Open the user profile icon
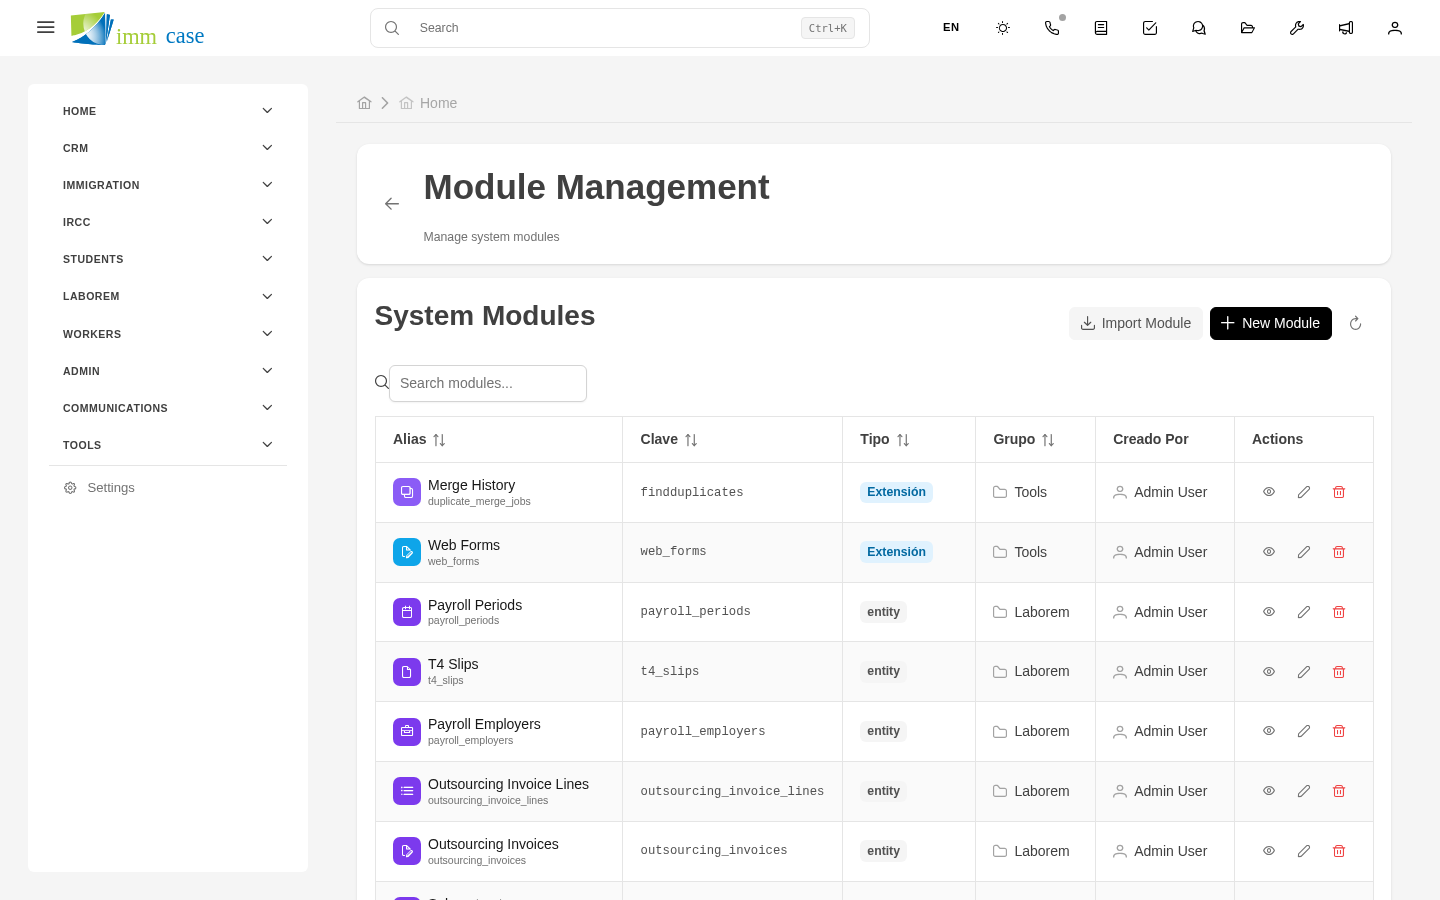1440x900 pixels. pyautogui.click(x=1395, y=28)
